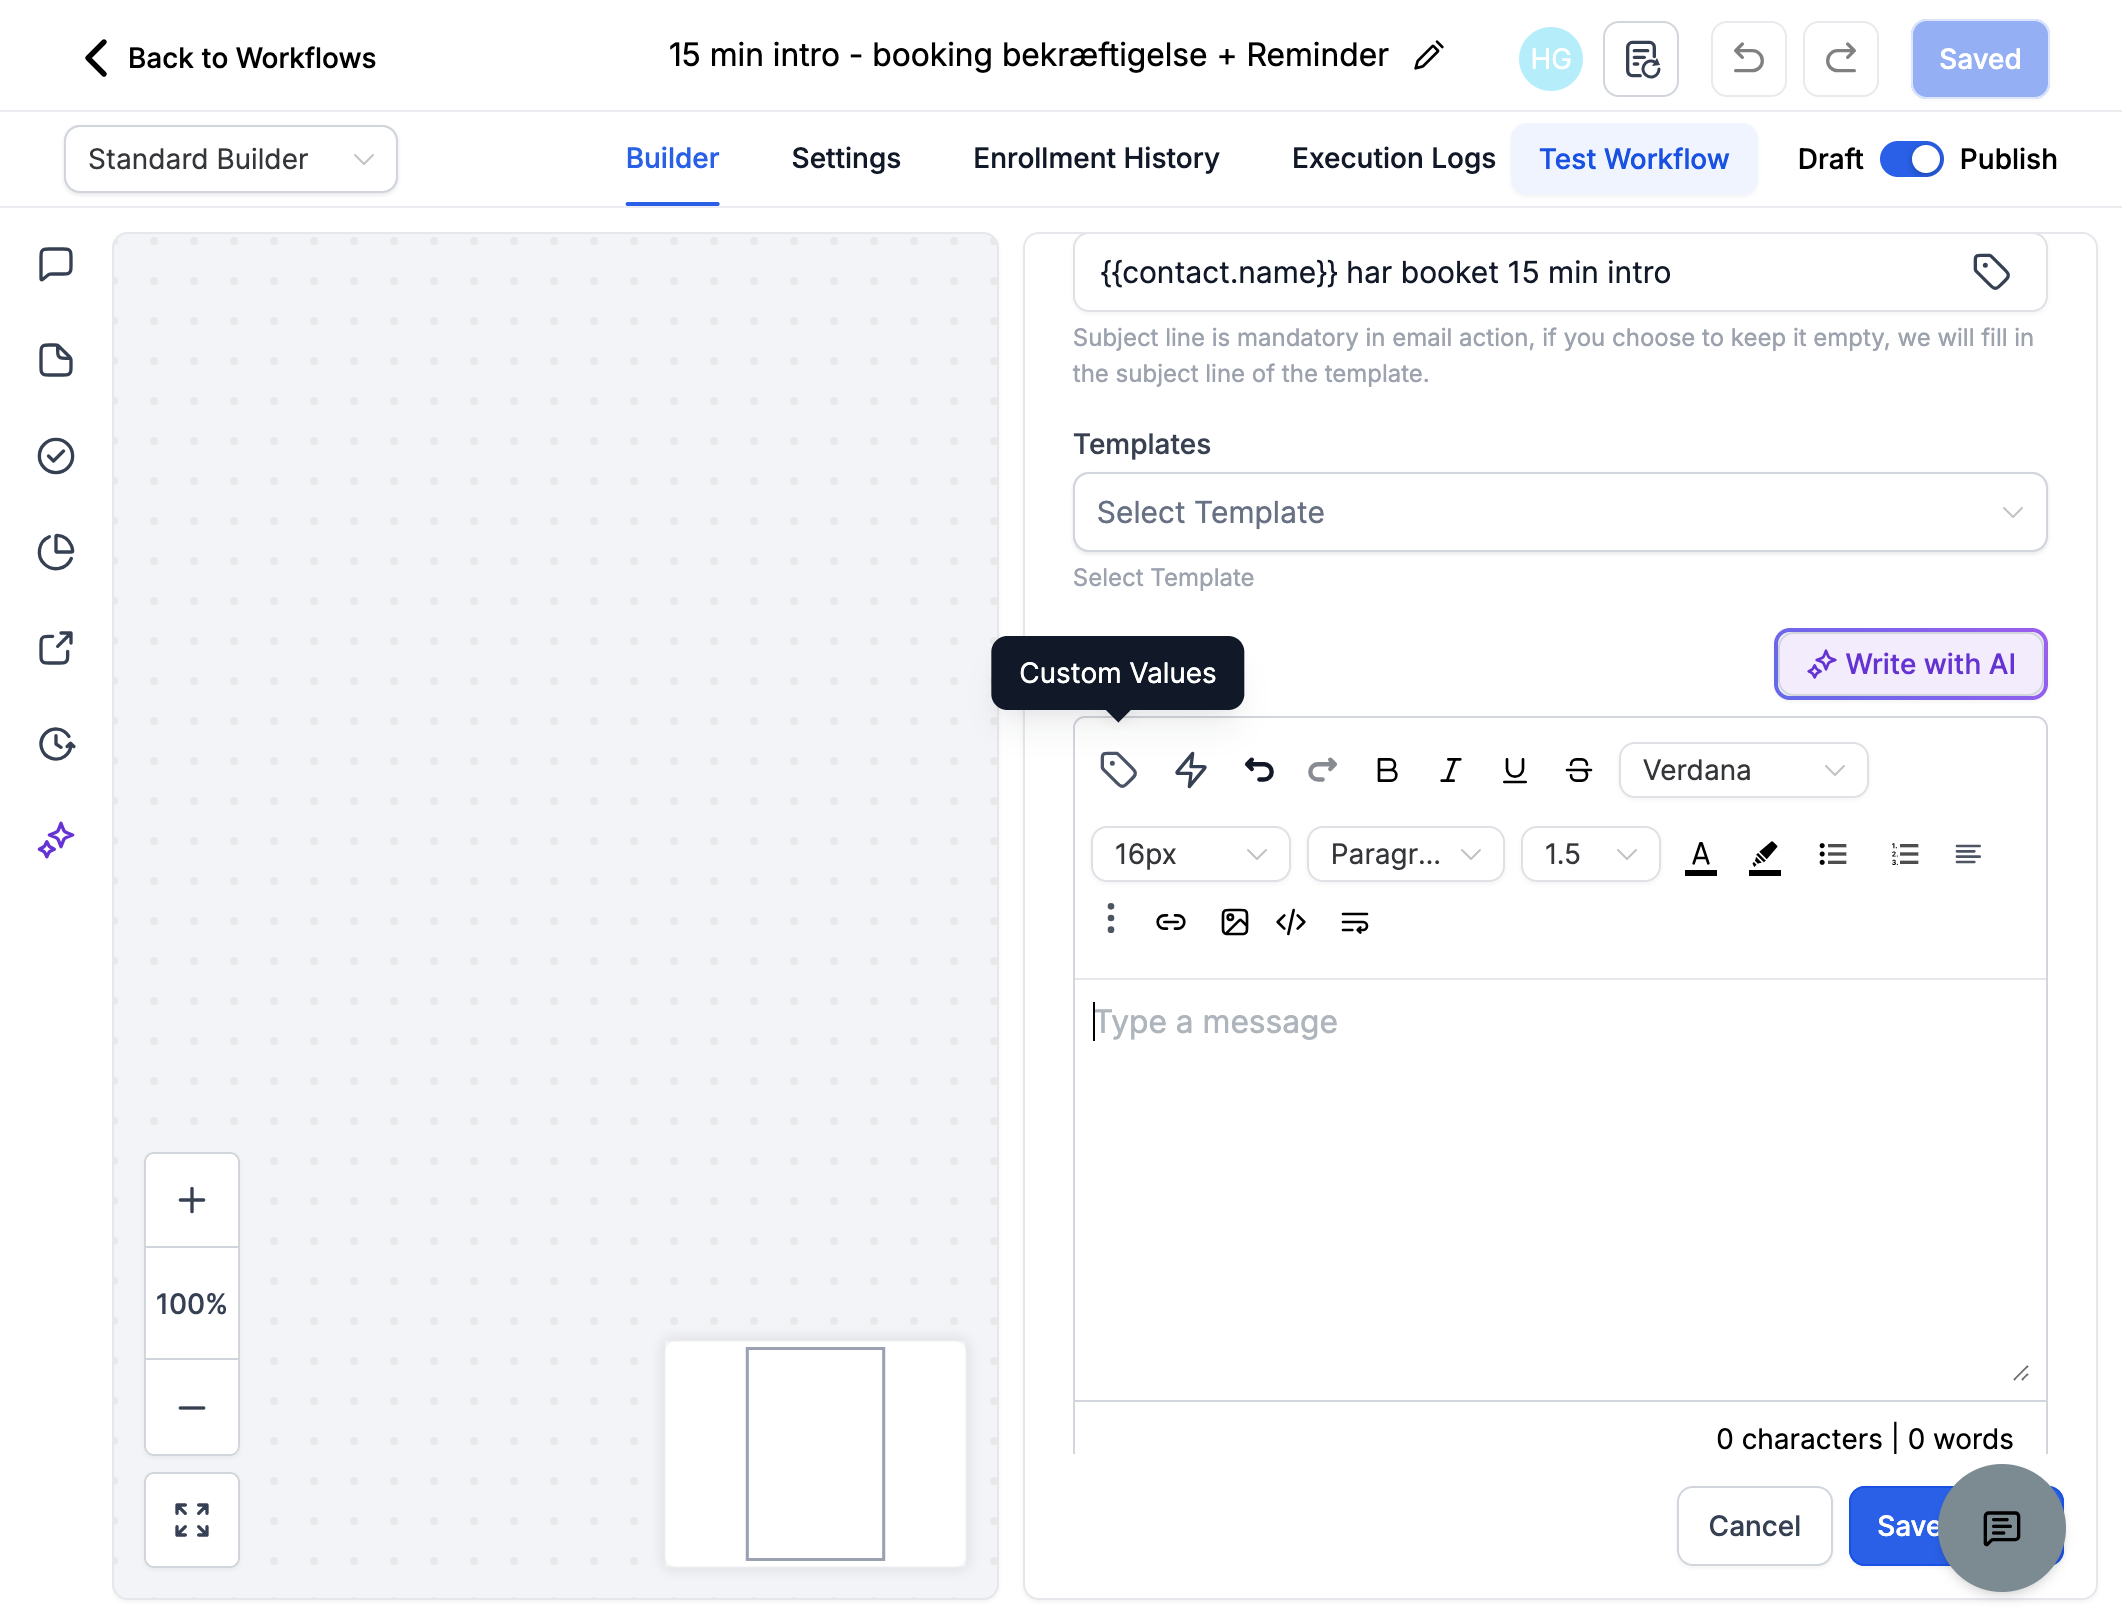Edit the workflow name with pencil icon
Screen dimensions: 2122x1624
(x=1429, y=56)
